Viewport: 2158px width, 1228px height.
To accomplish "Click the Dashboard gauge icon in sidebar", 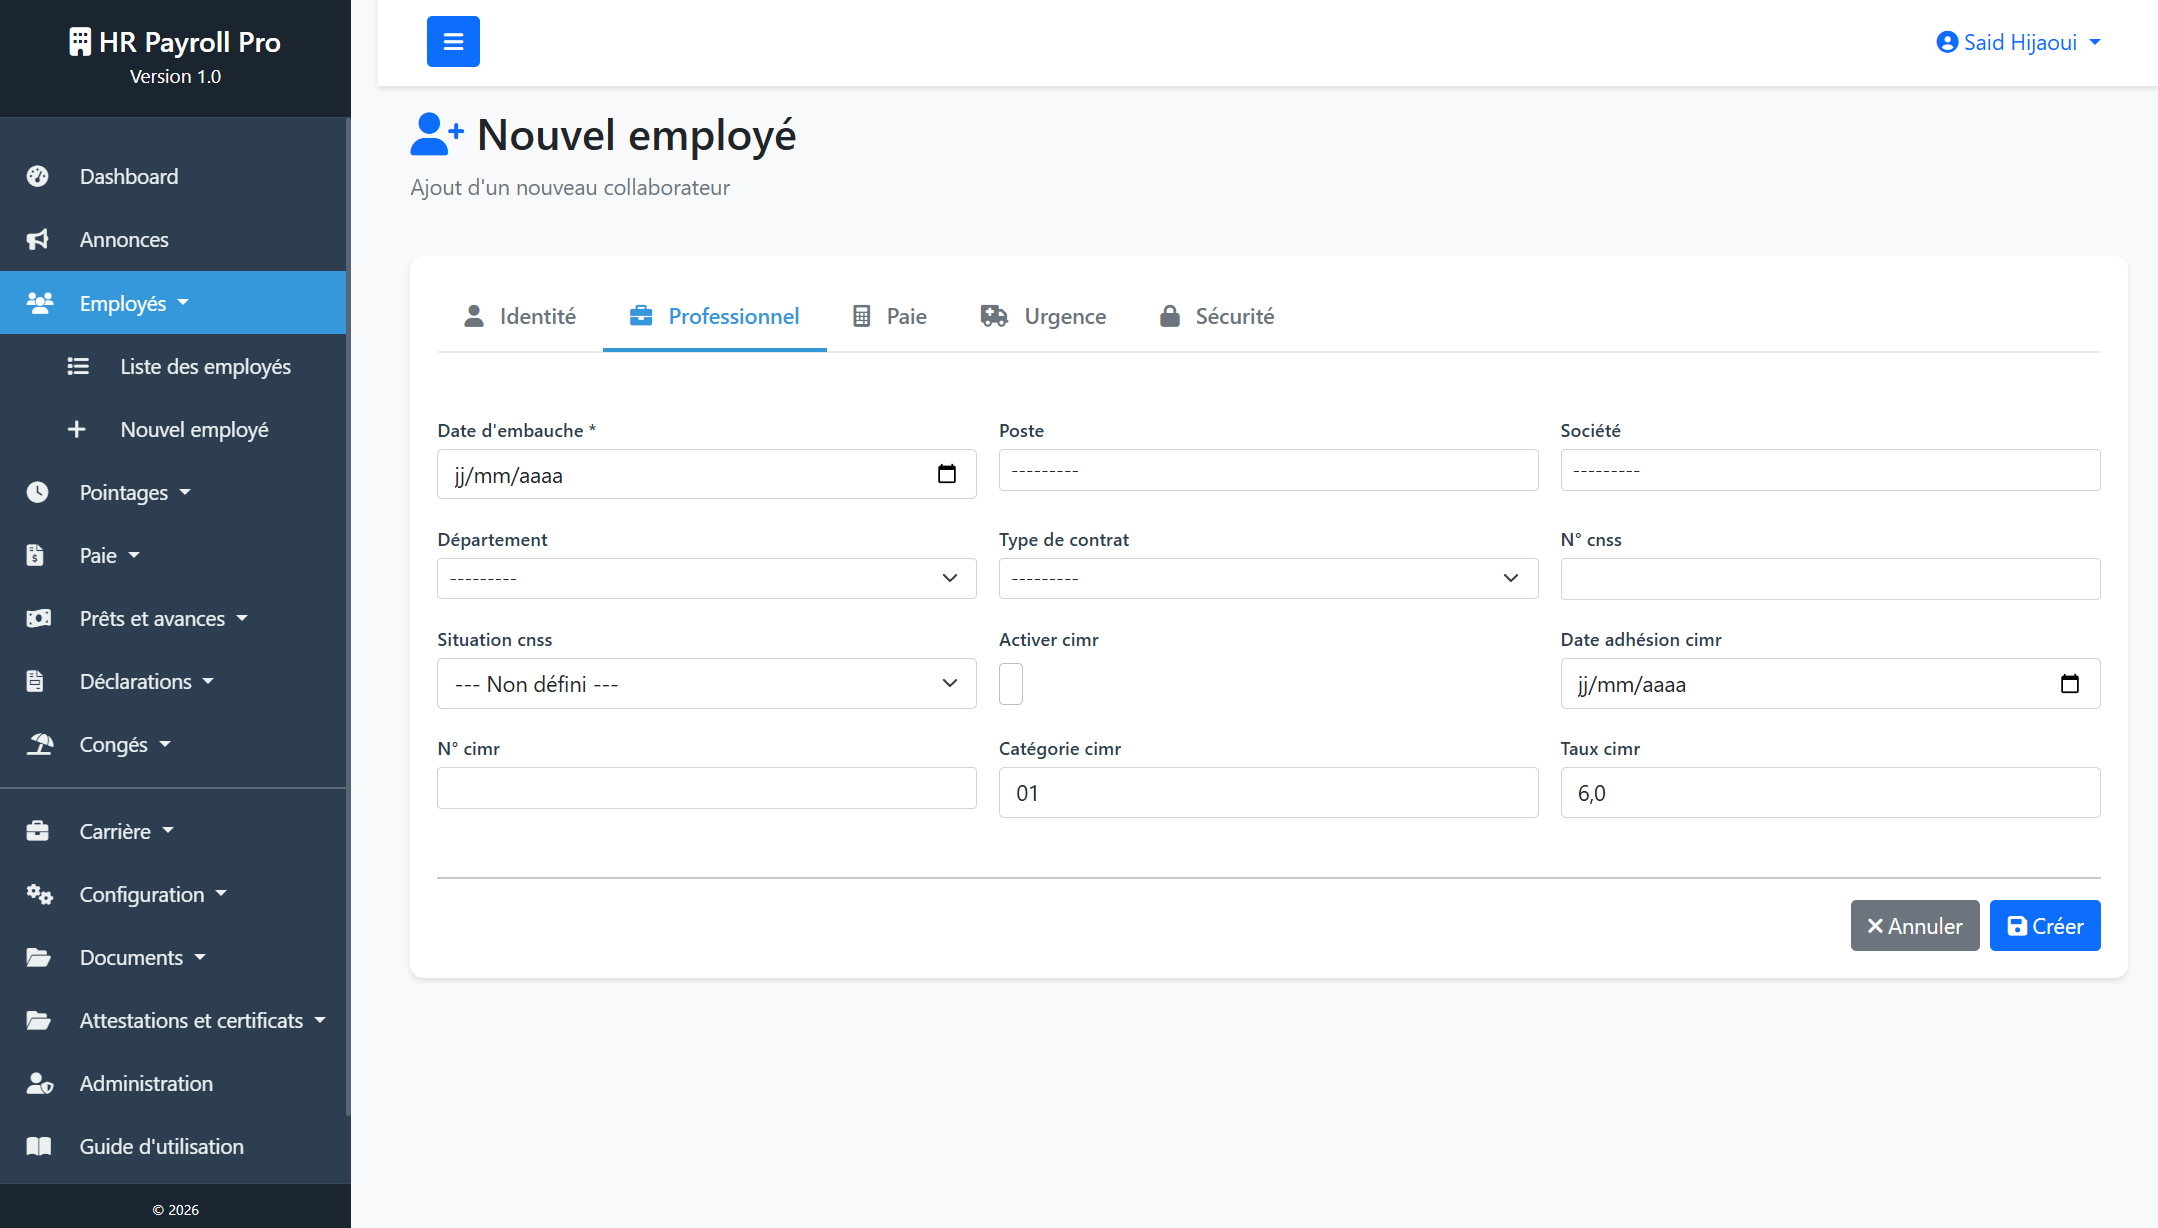I will [38, 177].
